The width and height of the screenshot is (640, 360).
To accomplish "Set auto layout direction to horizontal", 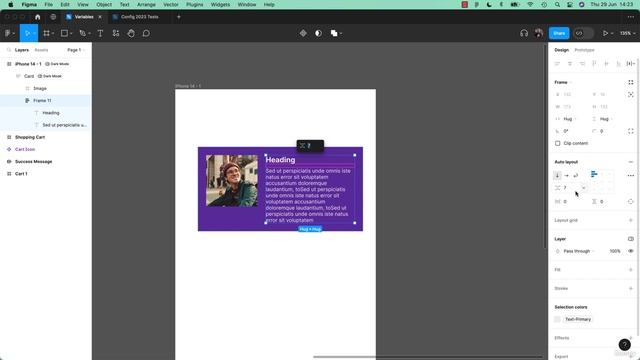I will pyautogui.click(x=567, y=175).
